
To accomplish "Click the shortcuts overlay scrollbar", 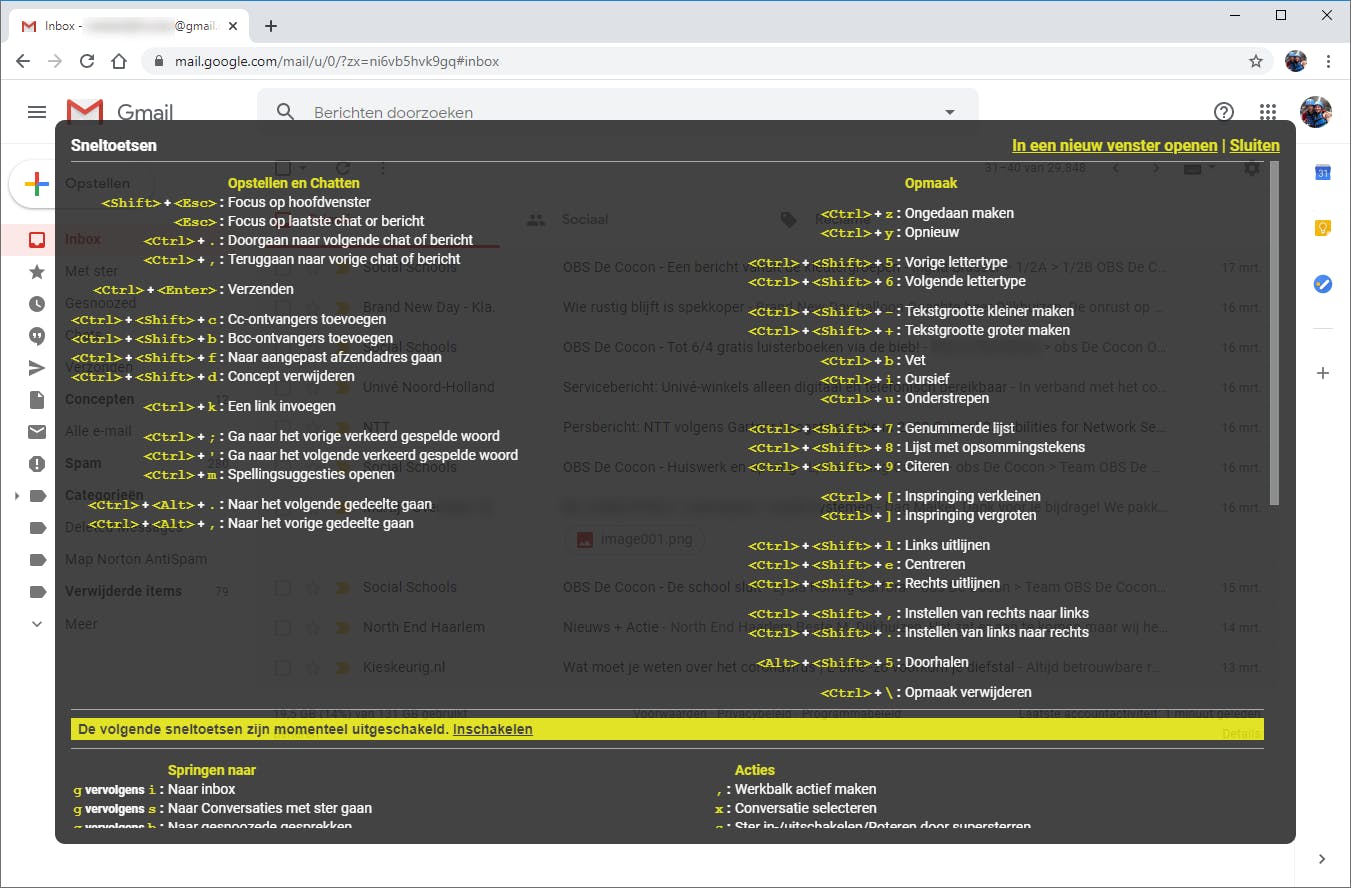I will coord(1274,333).
